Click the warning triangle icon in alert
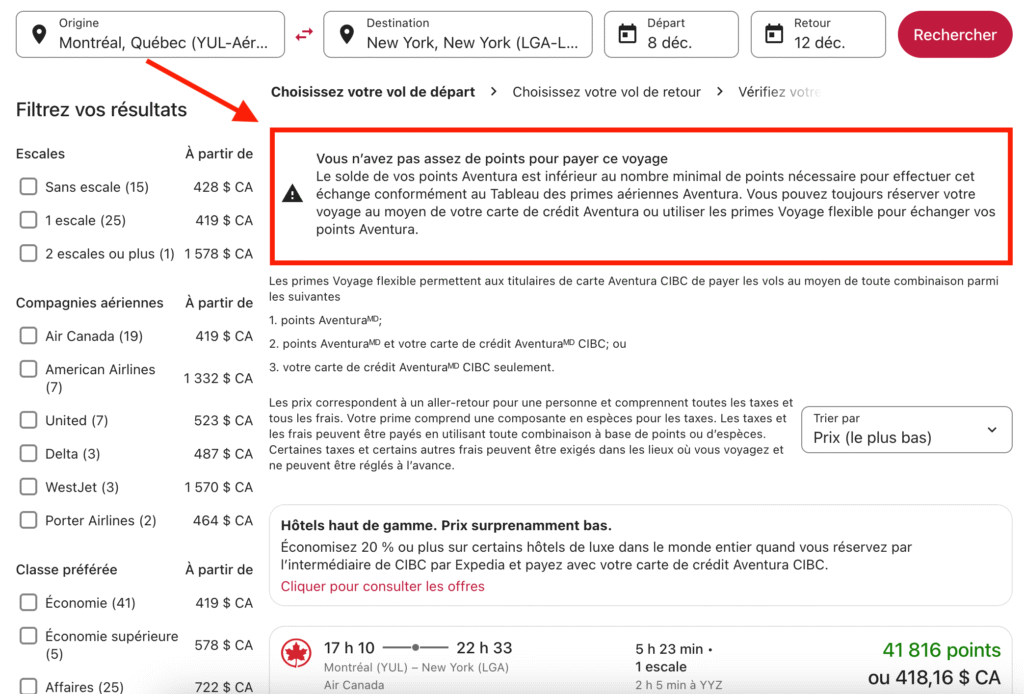This screenshot has height=694, width=1024. click(x=292, y=194)
